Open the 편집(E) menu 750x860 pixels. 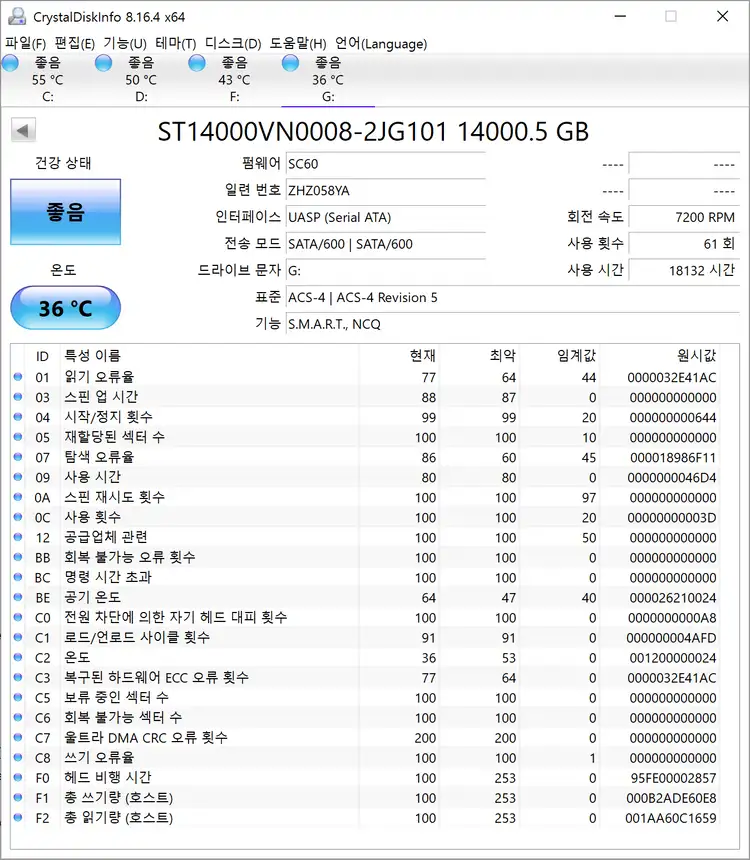point(75,43)
